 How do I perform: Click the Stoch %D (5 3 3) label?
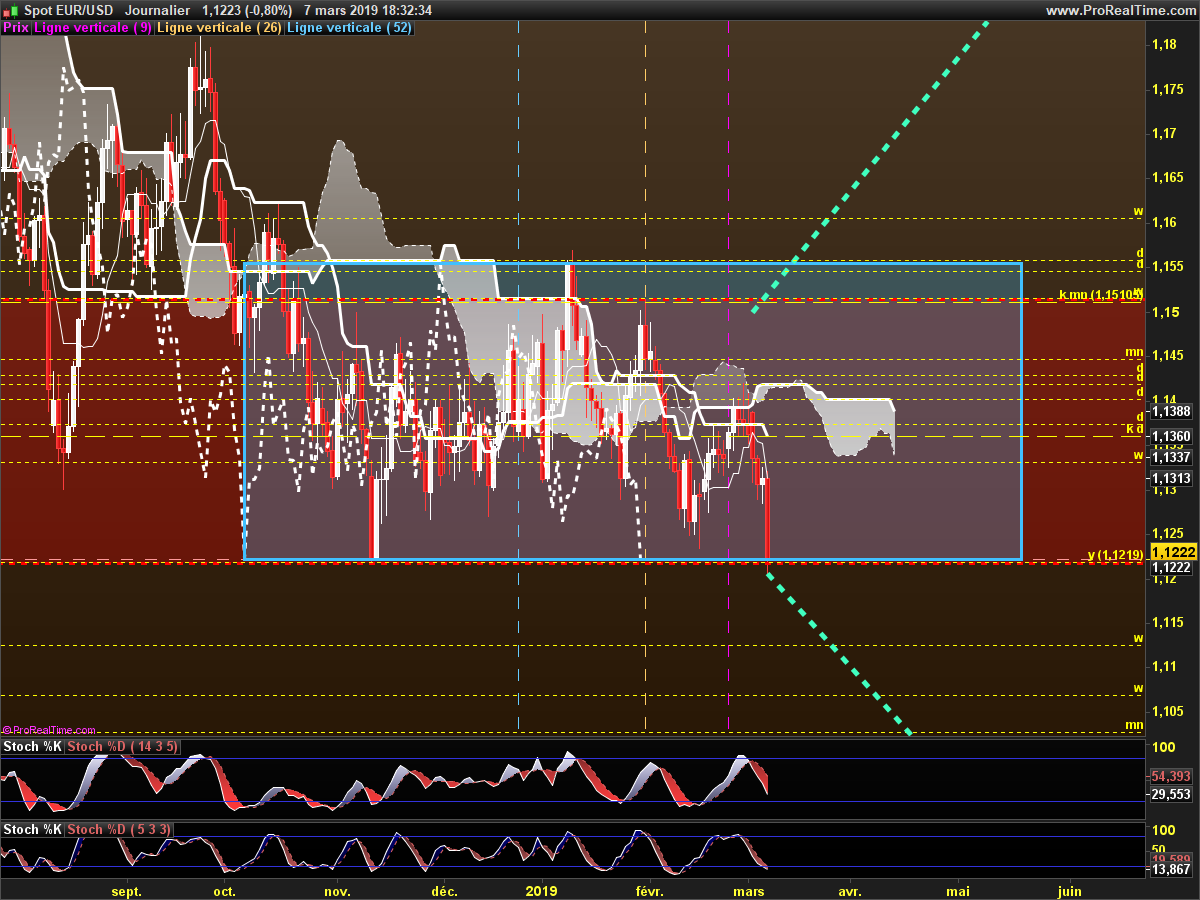tap(120, 829)
